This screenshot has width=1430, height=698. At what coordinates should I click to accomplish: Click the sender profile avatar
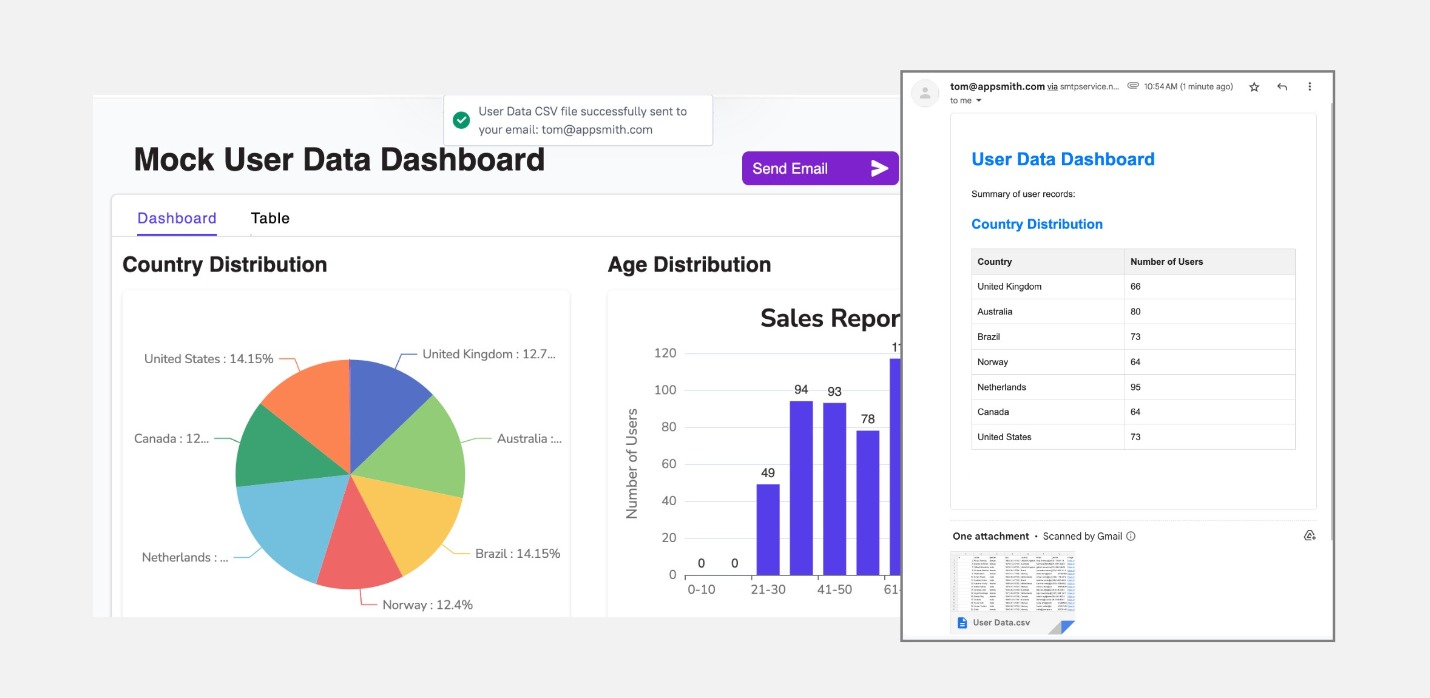[x=926, y=93]
